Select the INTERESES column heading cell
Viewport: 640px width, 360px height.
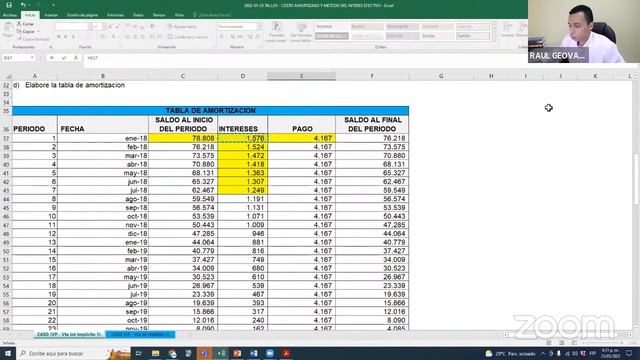pyautogui.click(x=242, y=124)
